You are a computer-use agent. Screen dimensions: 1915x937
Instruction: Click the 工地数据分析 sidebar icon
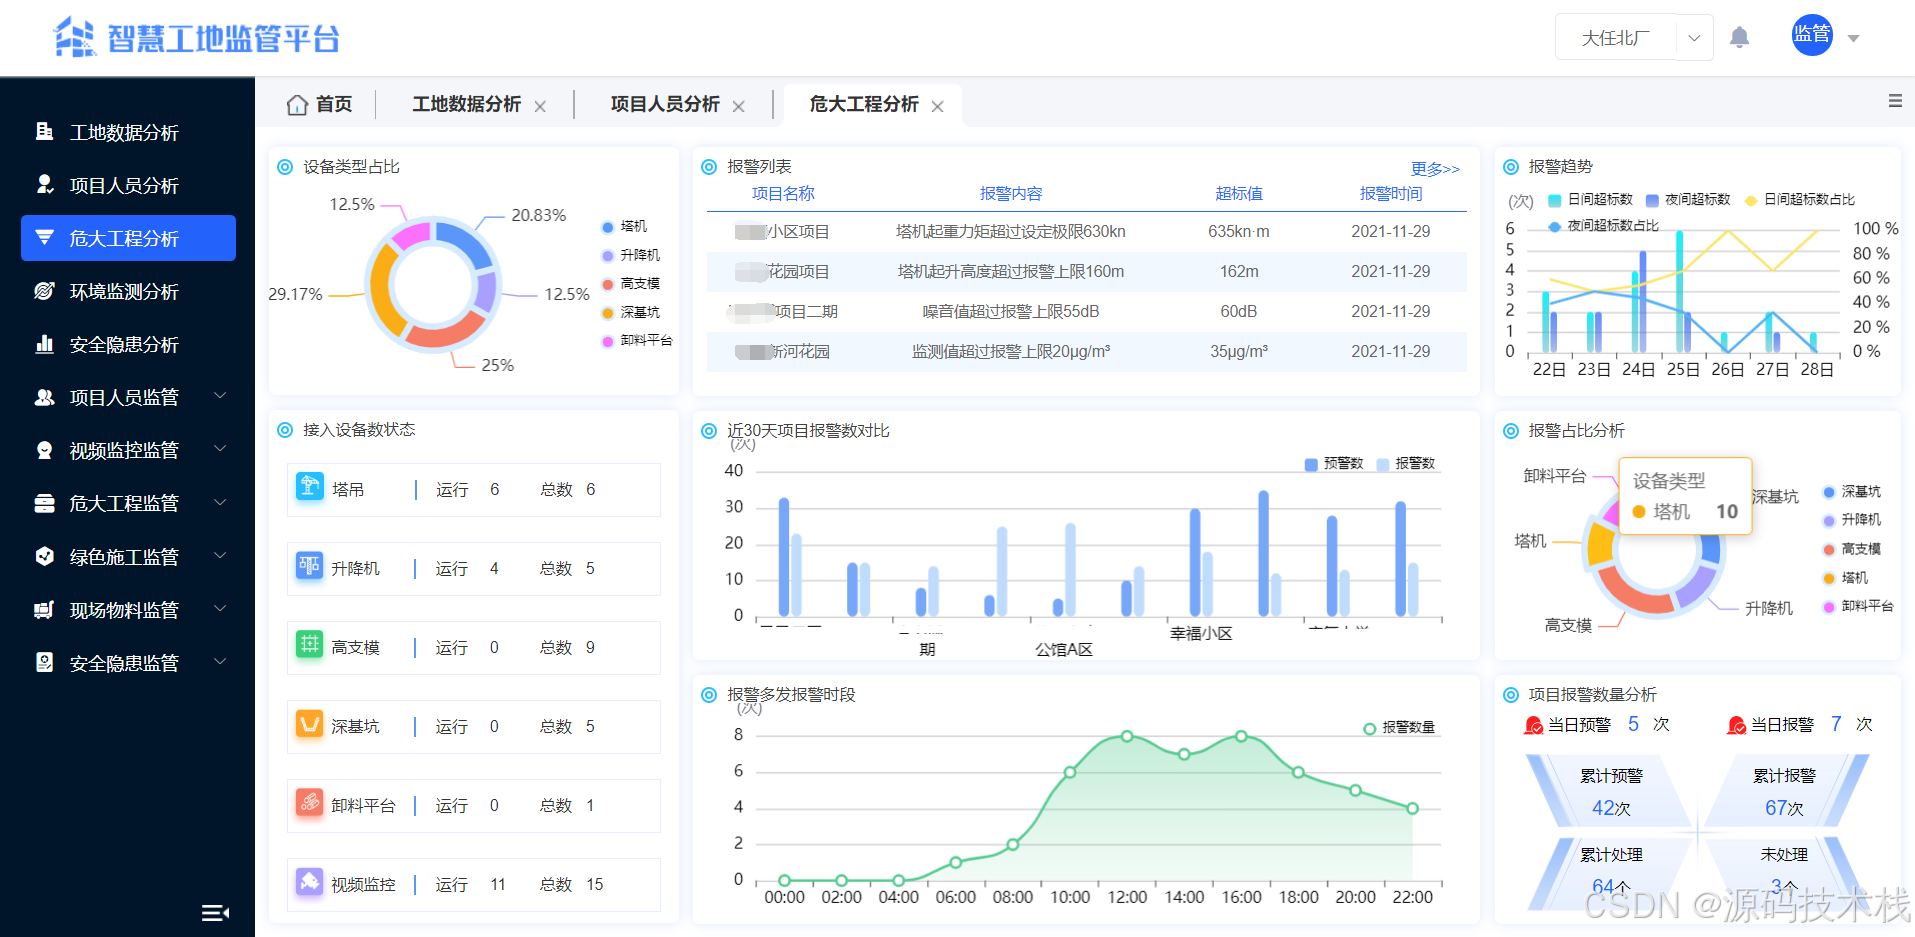coord(44,131)
